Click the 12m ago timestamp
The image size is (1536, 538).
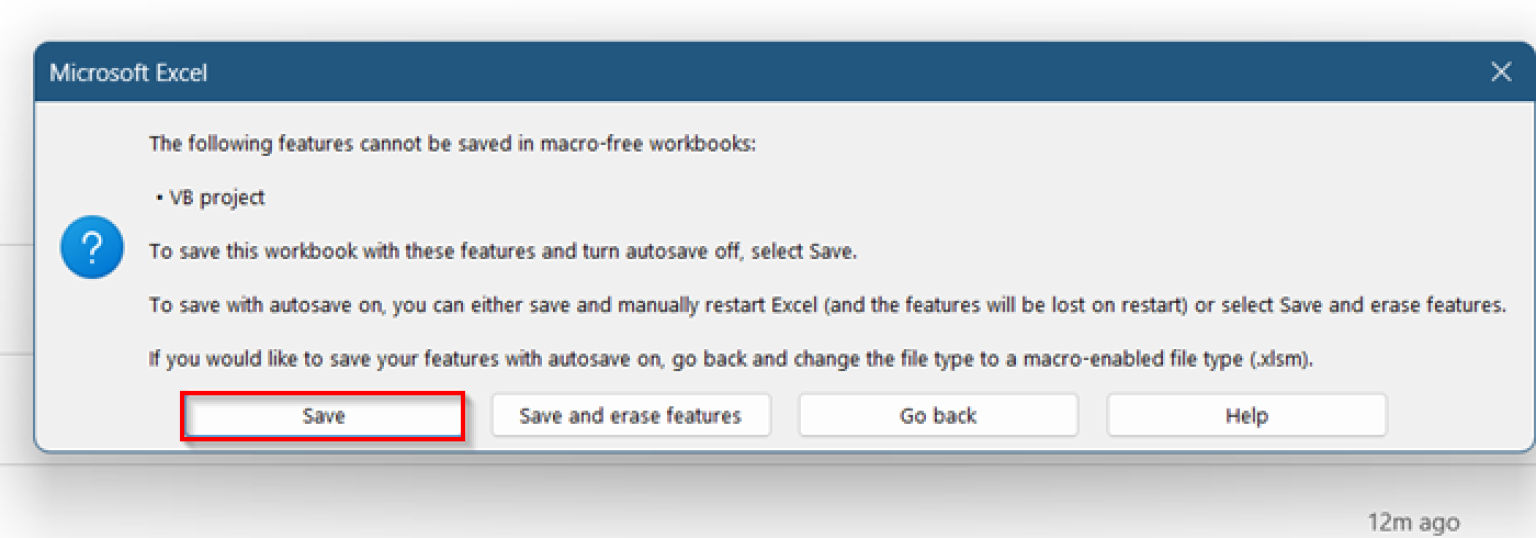point(1412,522)
